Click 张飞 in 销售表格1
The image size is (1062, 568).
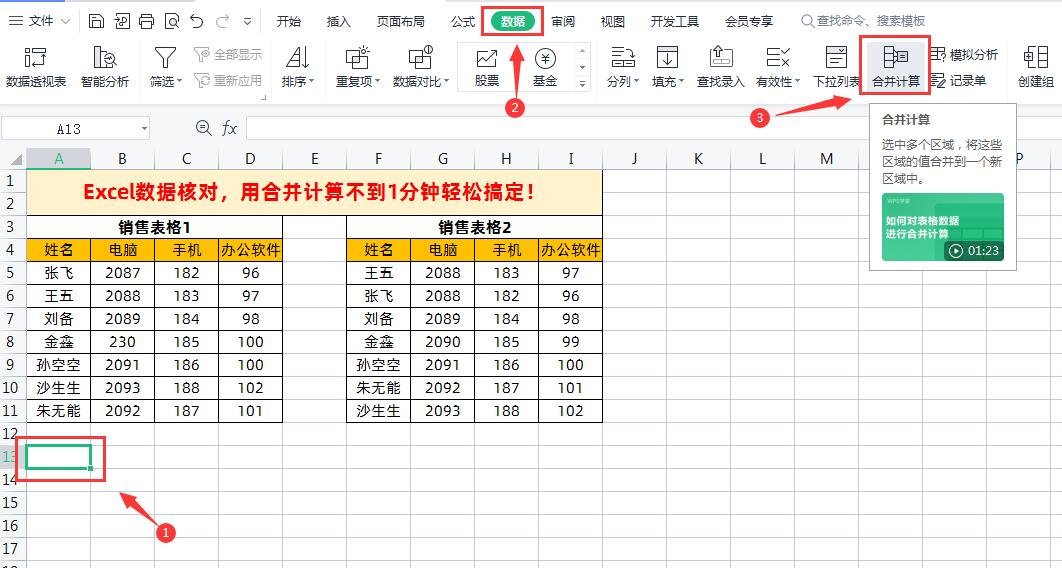pos(58,273)
